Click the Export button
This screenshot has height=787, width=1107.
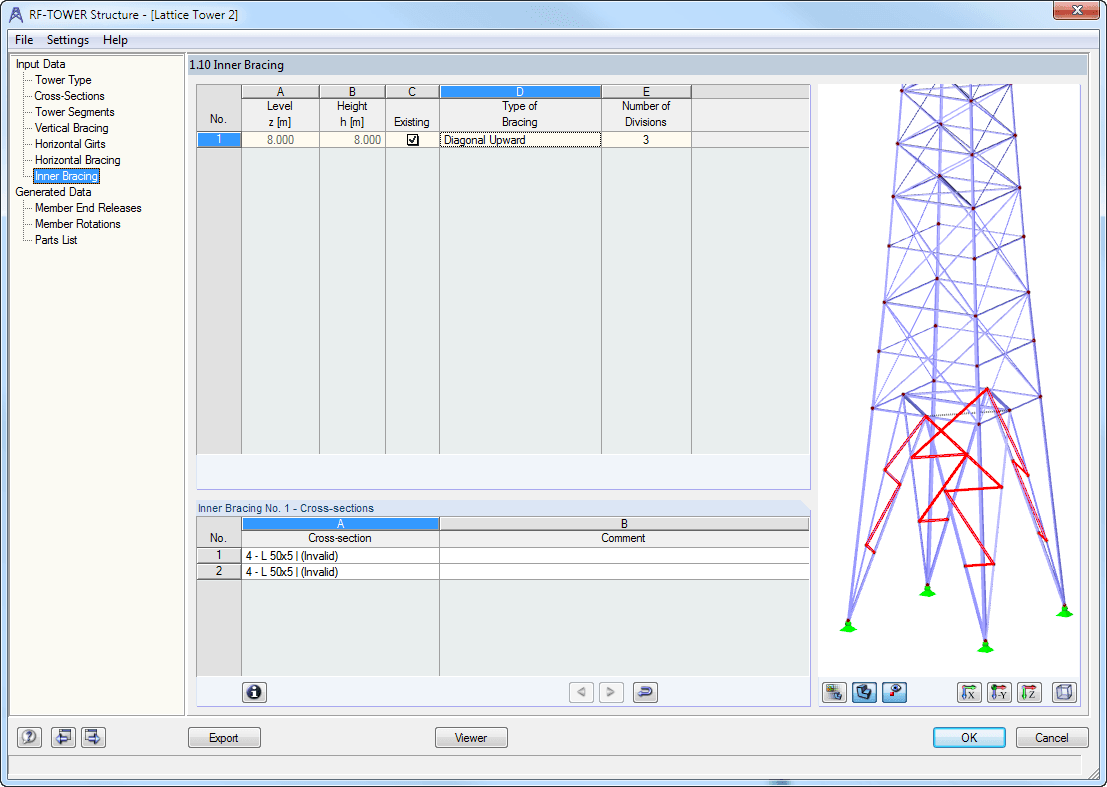224,738
